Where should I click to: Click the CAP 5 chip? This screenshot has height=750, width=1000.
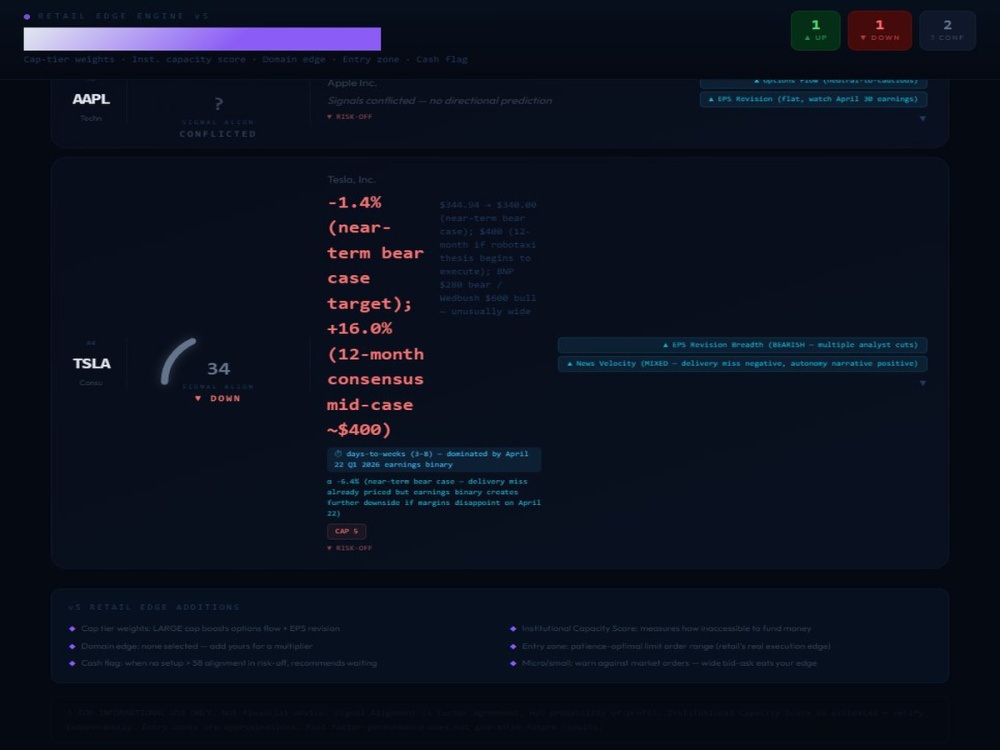point(346,531)
